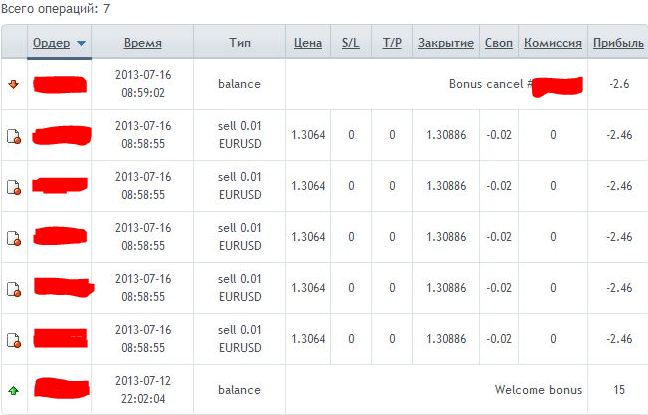Sort by the T/P column header
The image size is (648, 415).
392,43
